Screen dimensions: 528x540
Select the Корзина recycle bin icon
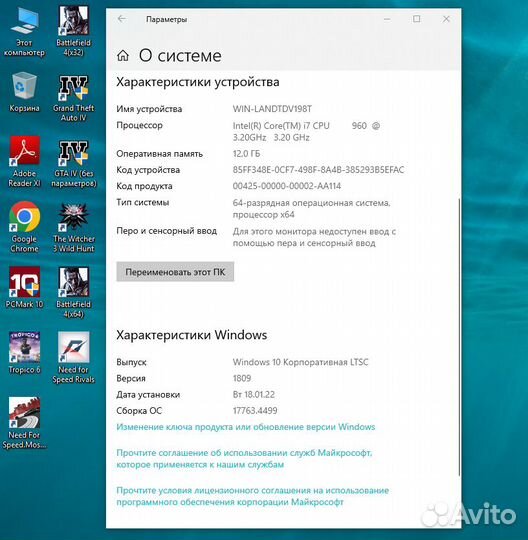pyautogui.click(x=24, y=92)
